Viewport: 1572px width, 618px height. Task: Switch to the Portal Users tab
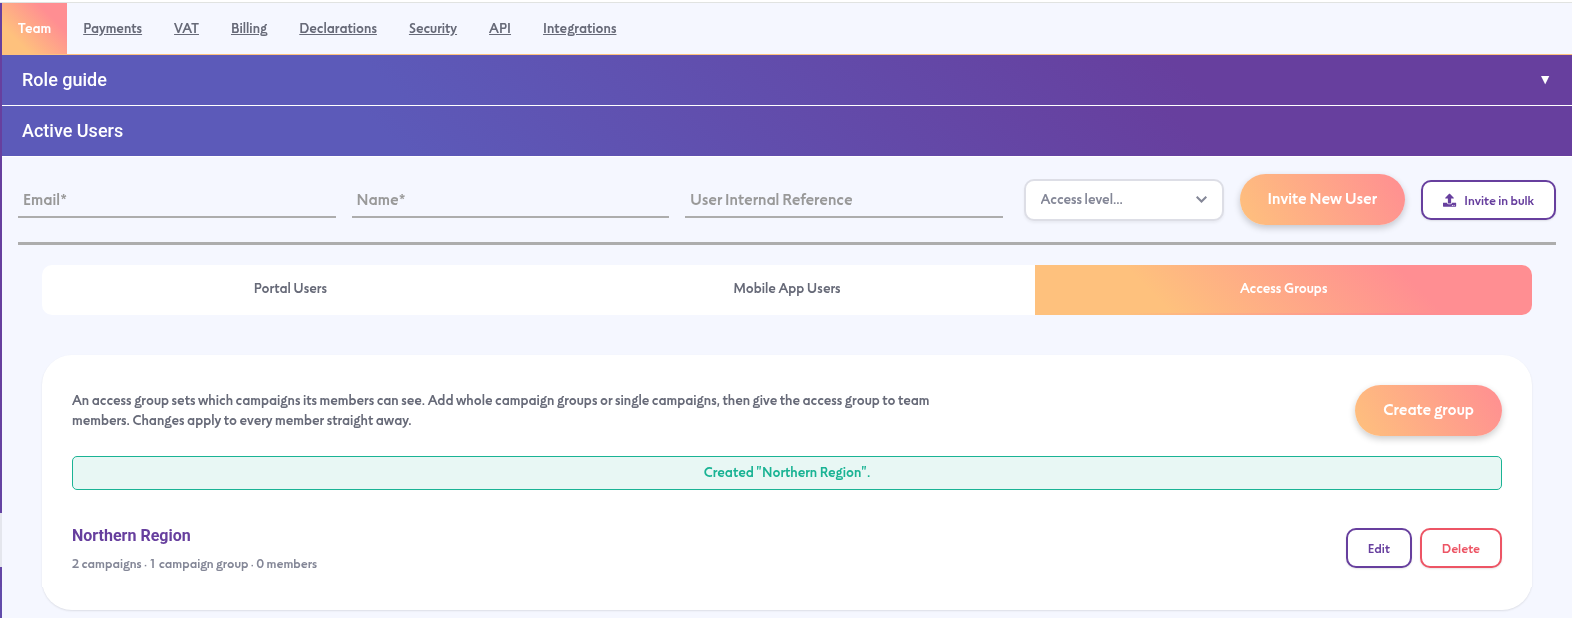290,289
